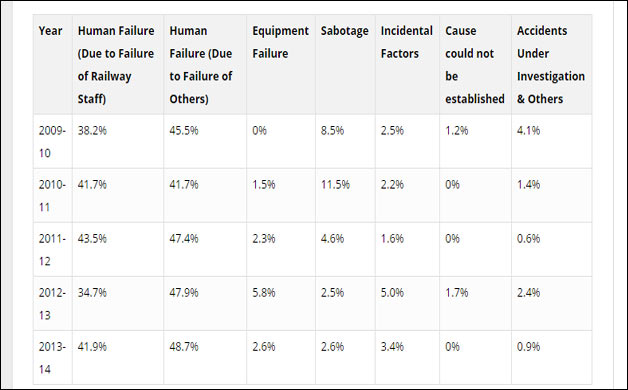Viewport: 628px width, 390px height.
Task: Click the 4.1% under investigation value
Action: pos(528,131)
